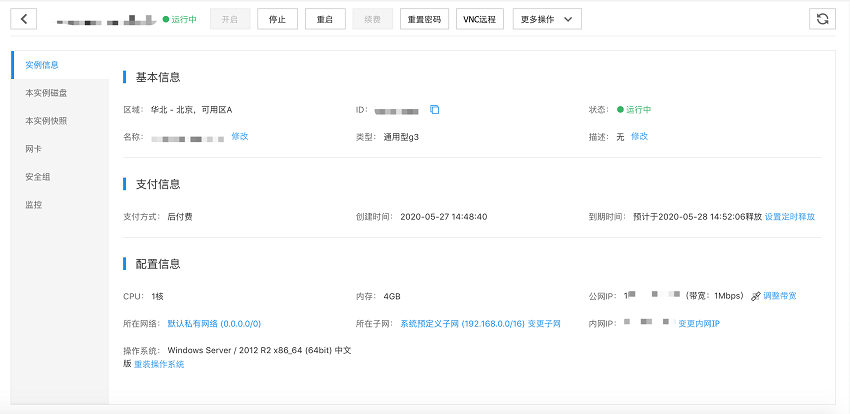Click the 重启 button

pyautogui.click(x=325, y=19)
